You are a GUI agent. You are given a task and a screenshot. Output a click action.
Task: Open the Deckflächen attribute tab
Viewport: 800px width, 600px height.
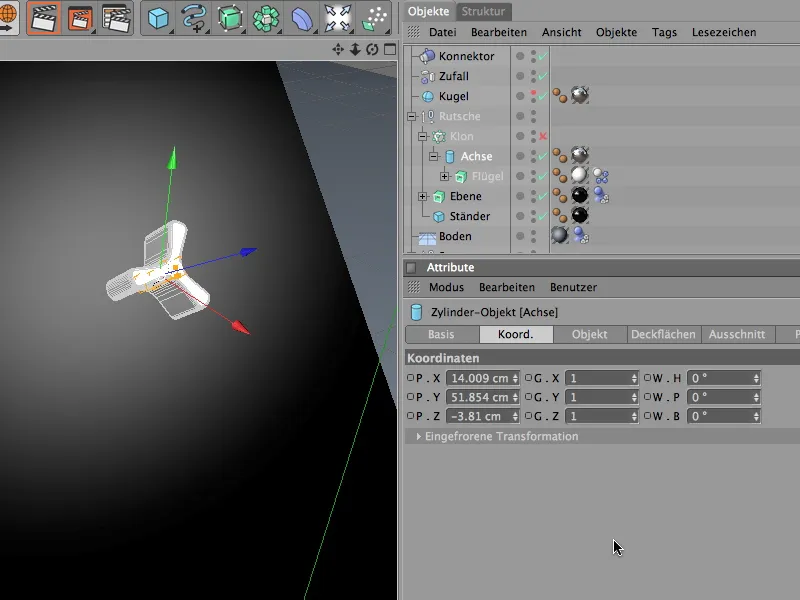[664, 335]
